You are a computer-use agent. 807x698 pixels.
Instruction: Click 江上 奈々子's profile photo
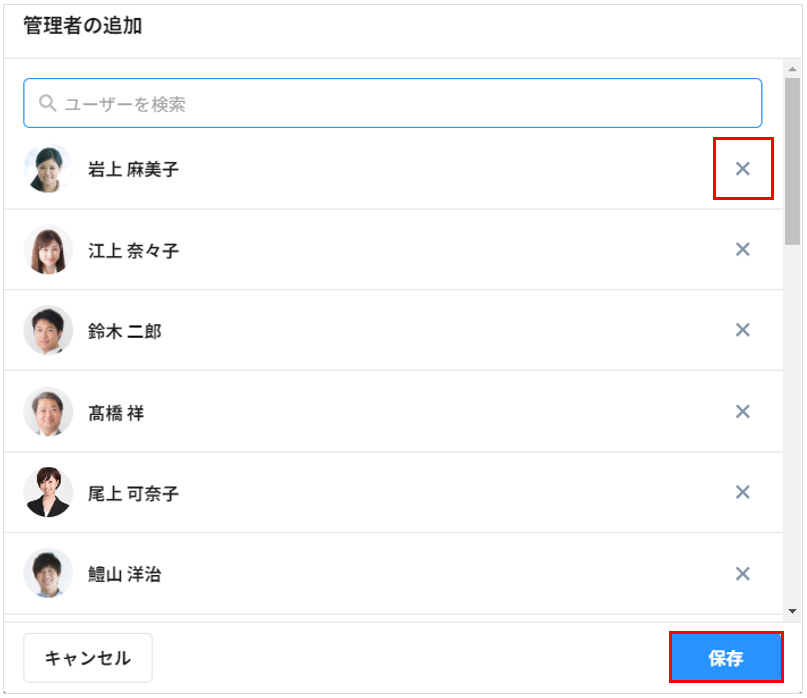click(48, 250)
